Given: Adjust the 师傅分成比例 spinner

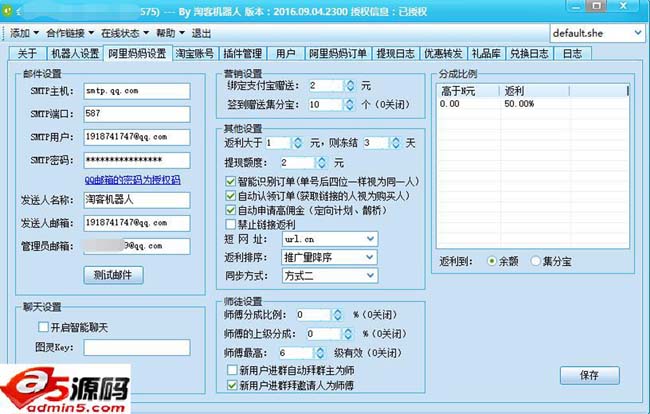Looking at the screenshot, I should [x=338, y=315].
